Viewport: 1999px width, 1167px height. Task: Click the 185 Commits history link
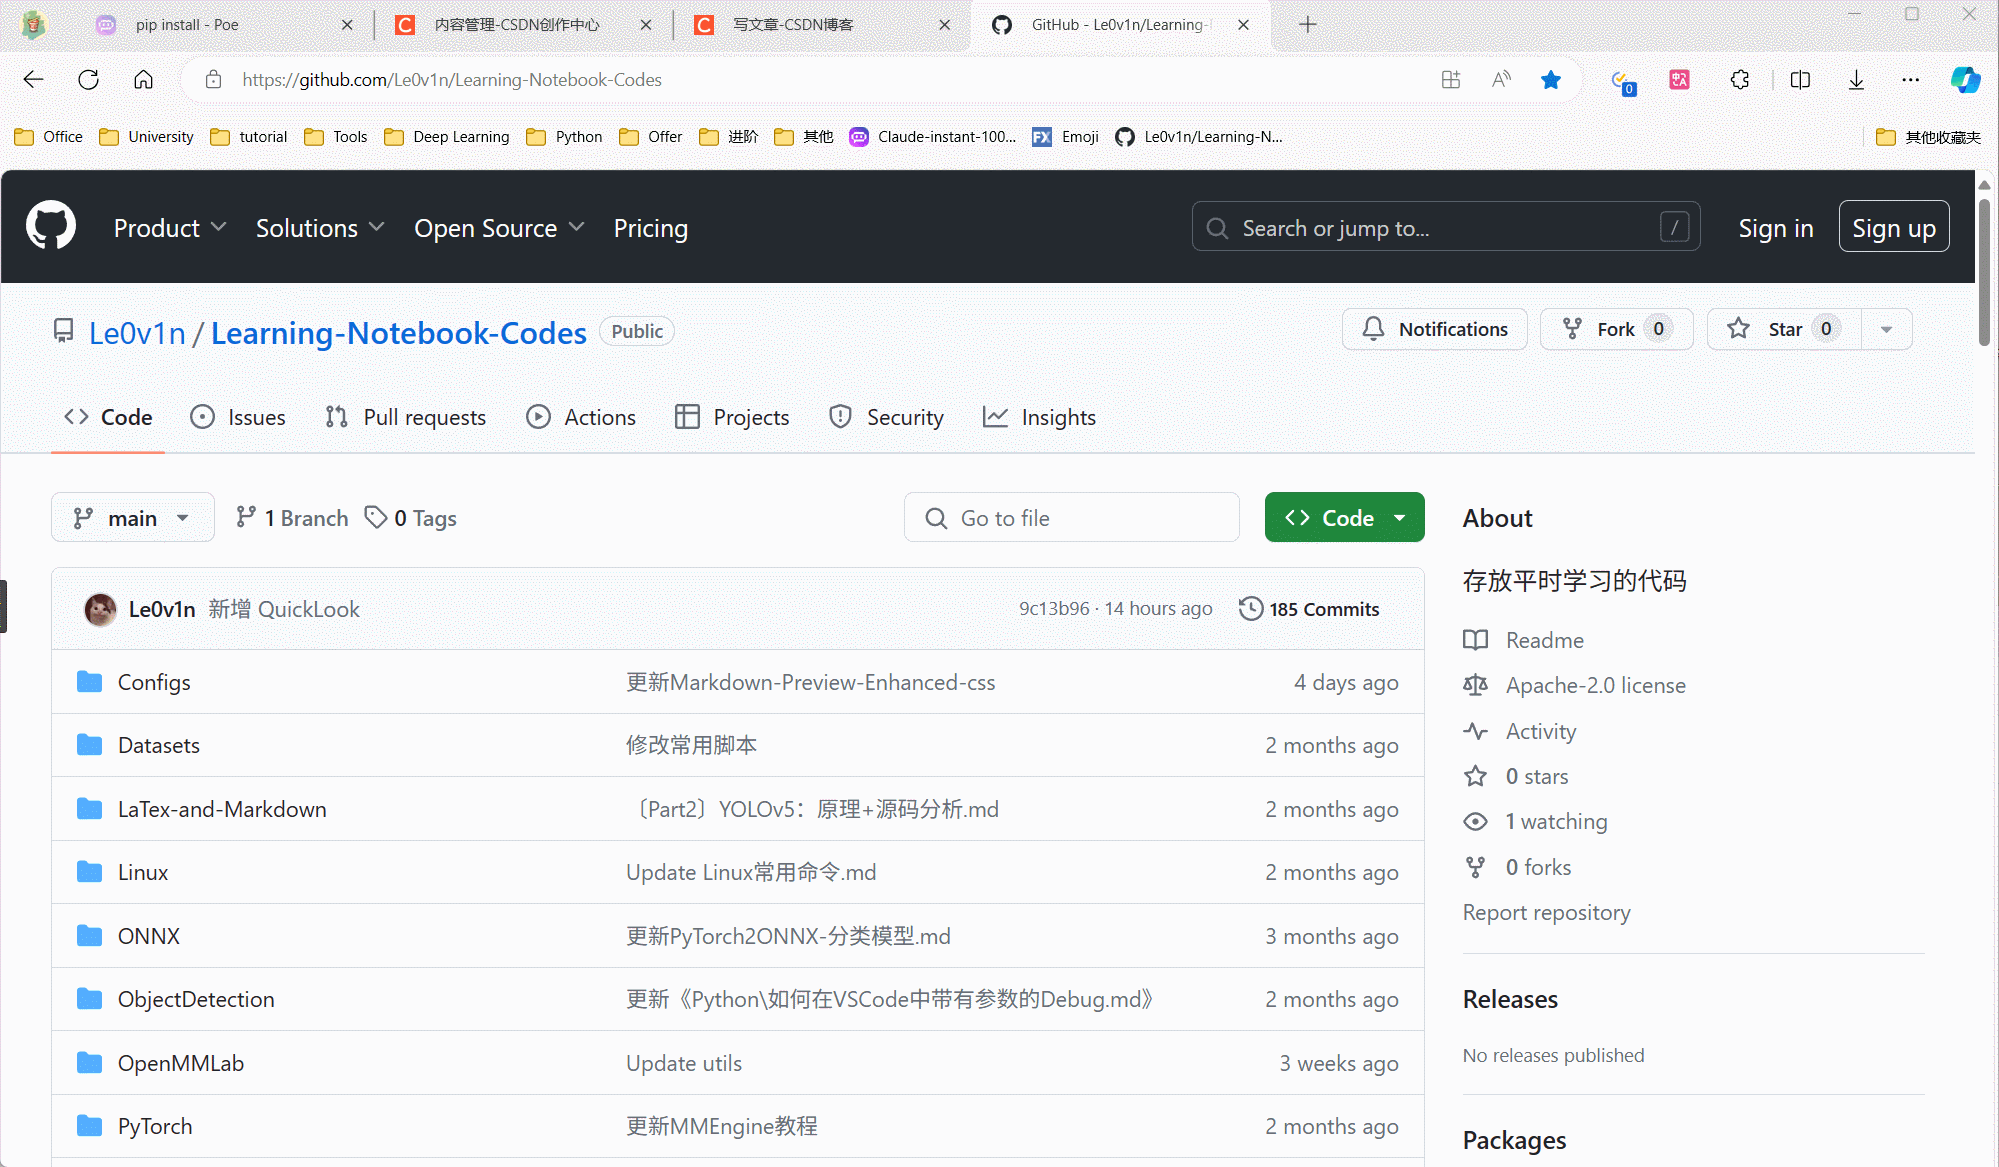click(1309, 609)
